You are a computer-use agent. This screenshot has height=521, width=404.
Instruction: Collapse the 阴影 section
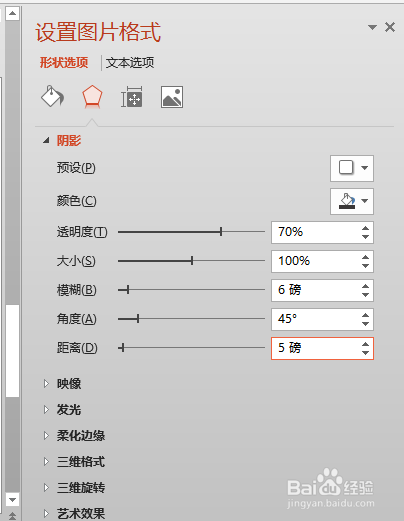pos(46,141)
